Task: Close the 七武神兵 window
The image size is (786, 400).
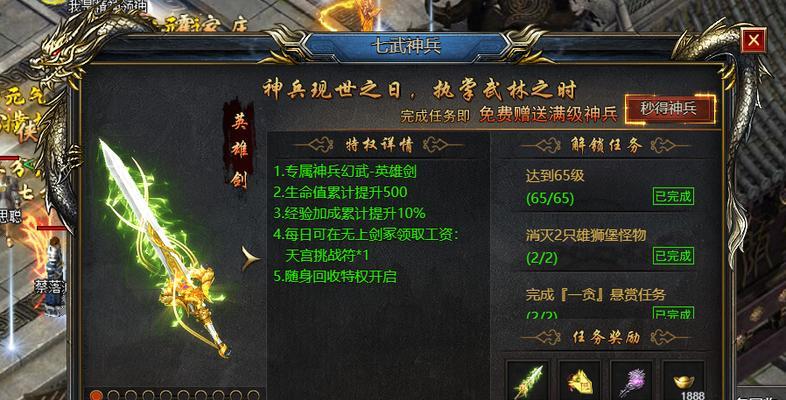Action: 753,41
